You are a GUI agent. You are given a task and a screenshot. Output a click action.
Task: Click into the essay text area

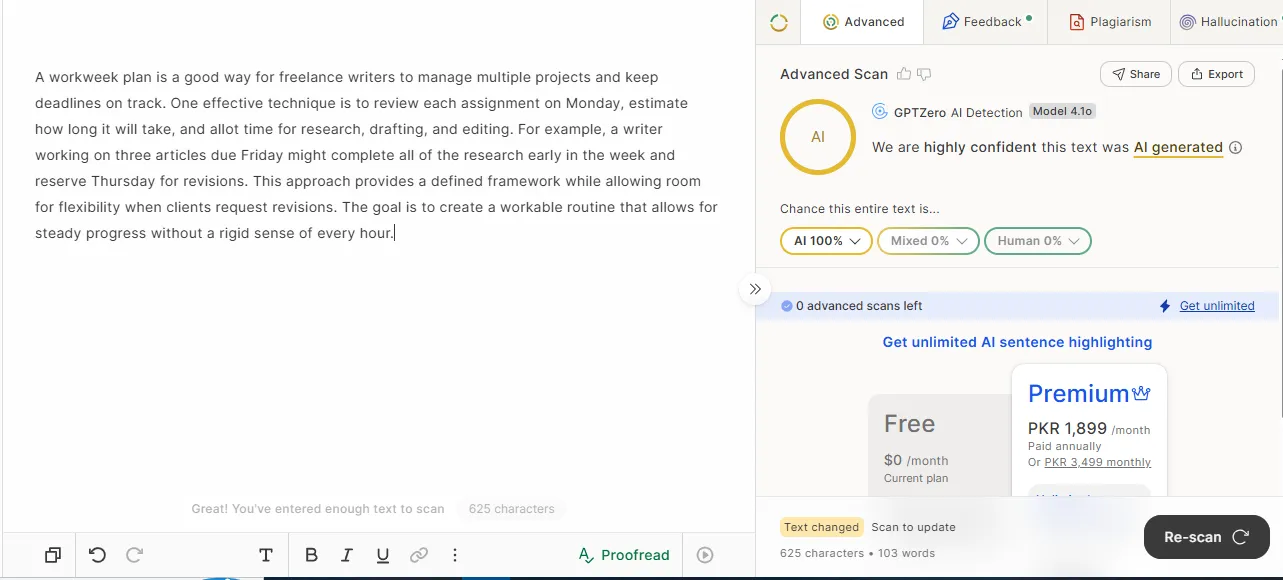click(377, 155)
